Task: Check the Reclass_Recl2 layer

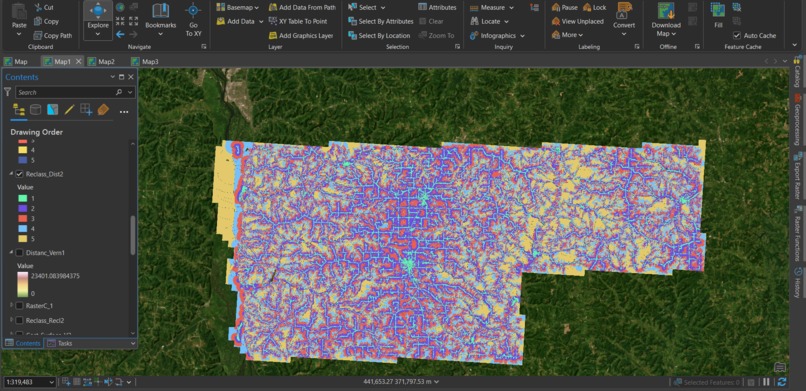Action: (x=20, y=321)
